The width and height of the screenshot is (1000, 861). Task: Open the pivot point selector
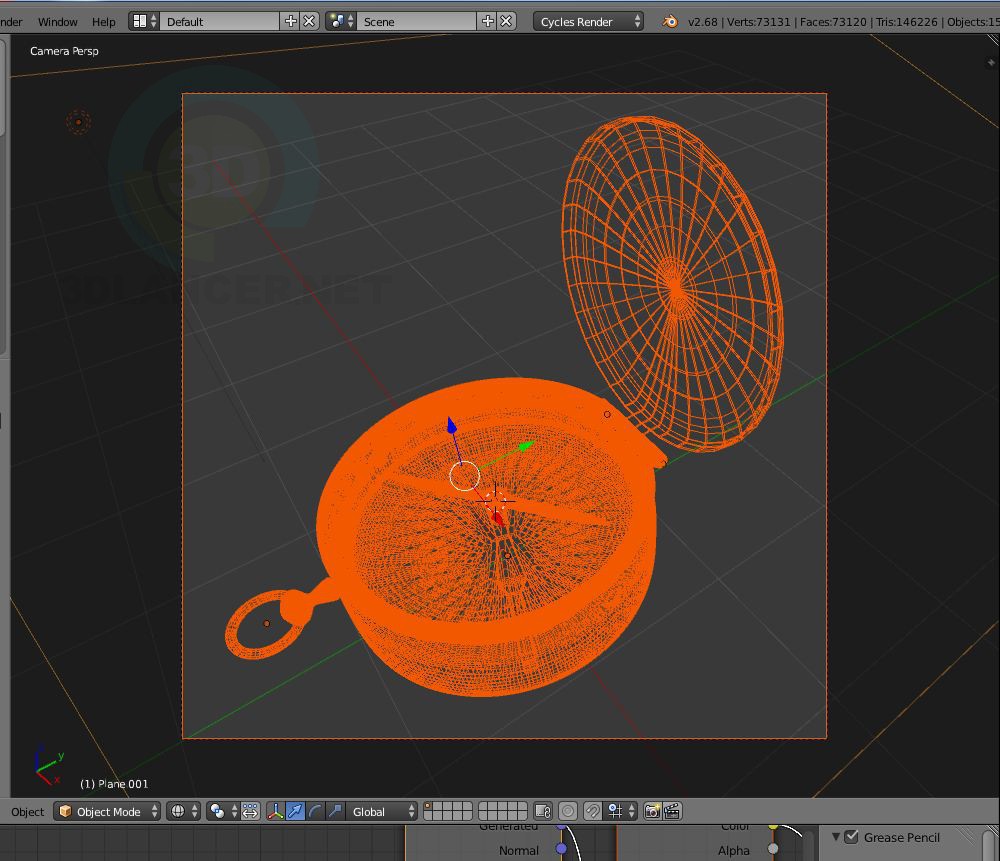[x=223, y=811]
